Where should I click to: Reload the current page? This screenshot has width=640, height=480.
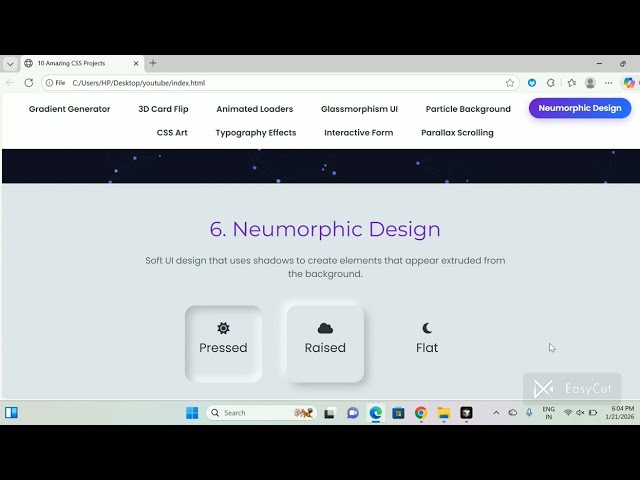29,83
